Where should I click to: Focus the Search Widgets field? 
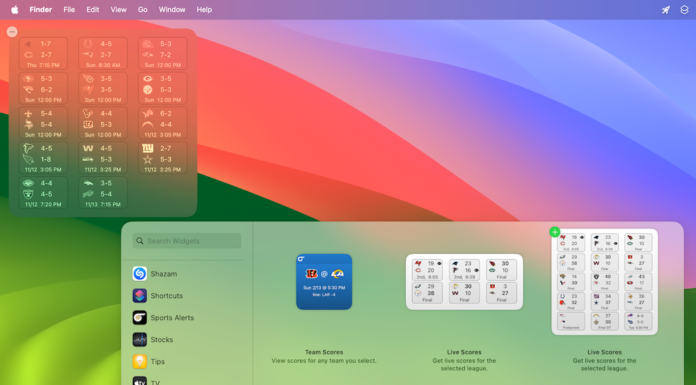pos(186,241)
